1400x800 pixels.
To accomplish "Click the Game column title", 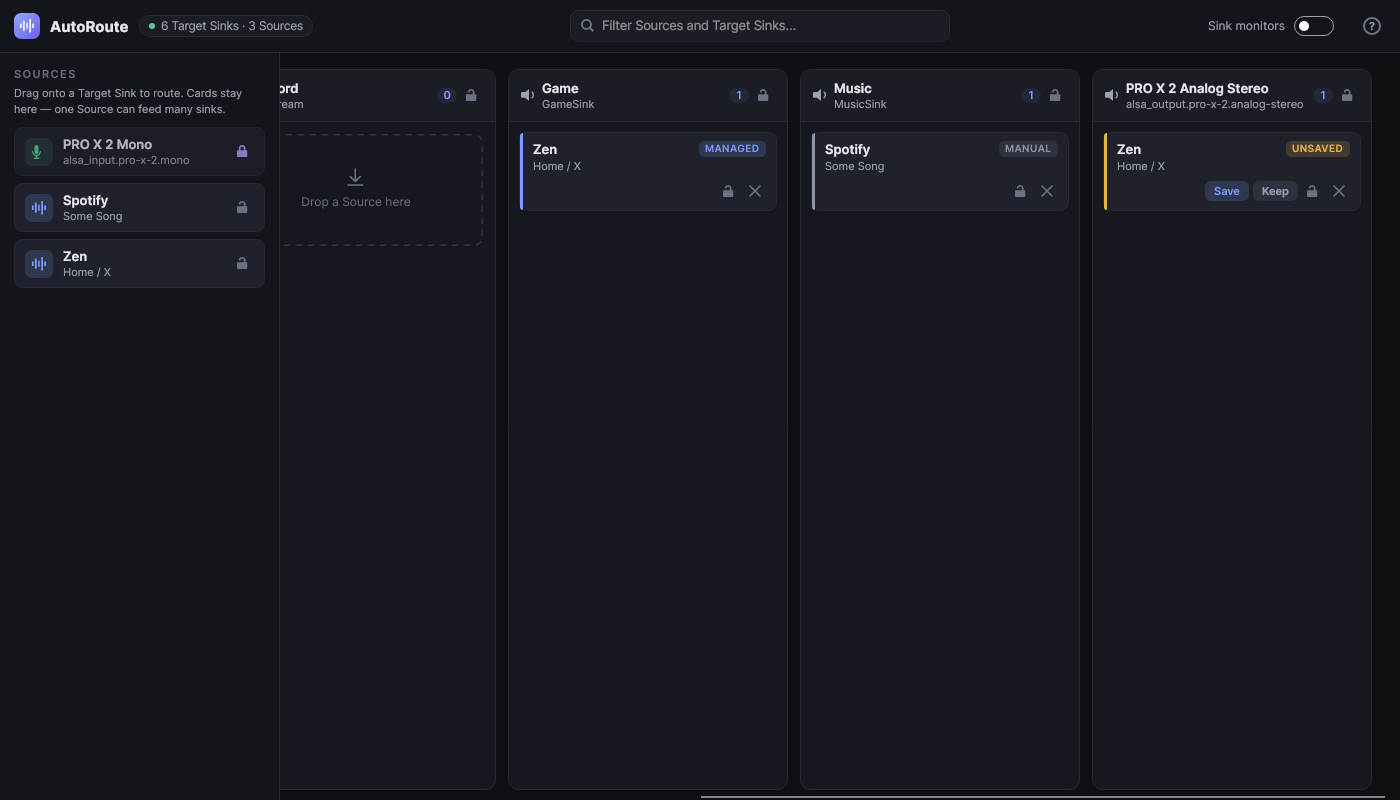I will pyautogui.click(x=560, y=89).
